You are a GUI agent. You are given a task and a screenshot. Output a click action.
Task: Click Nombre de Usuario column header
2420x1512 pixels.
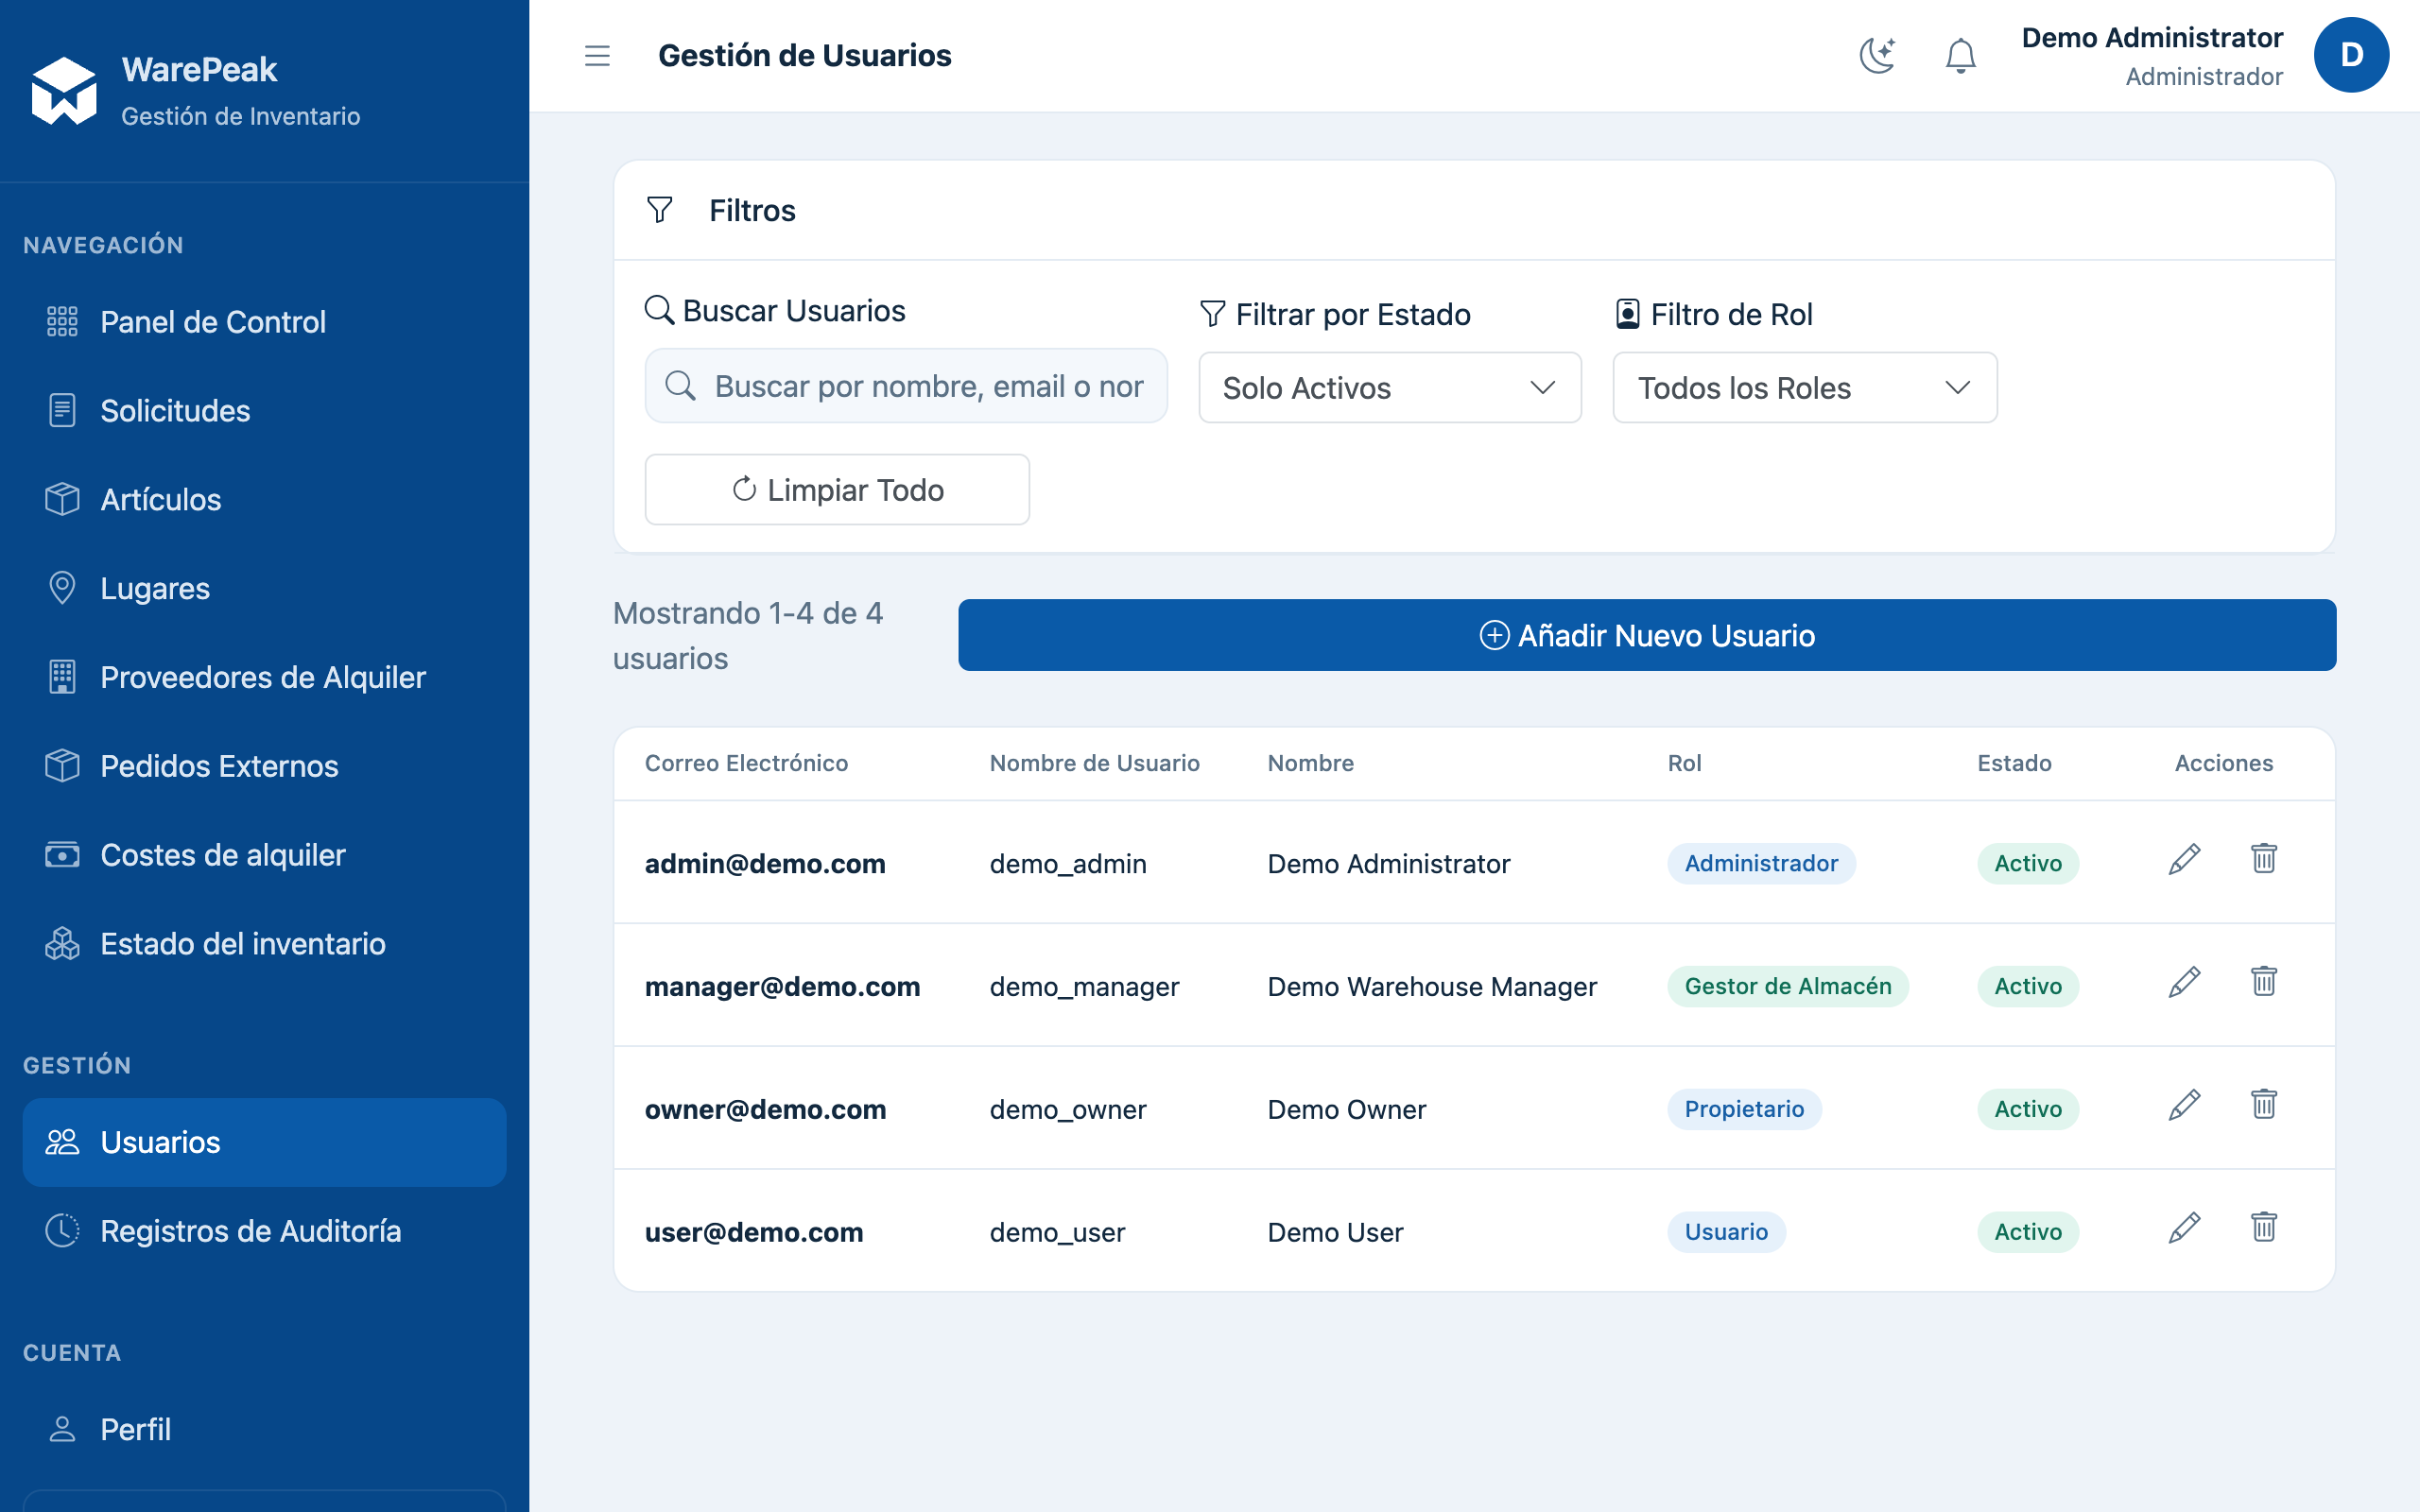pyautogui.click(x=1094, y=763)
